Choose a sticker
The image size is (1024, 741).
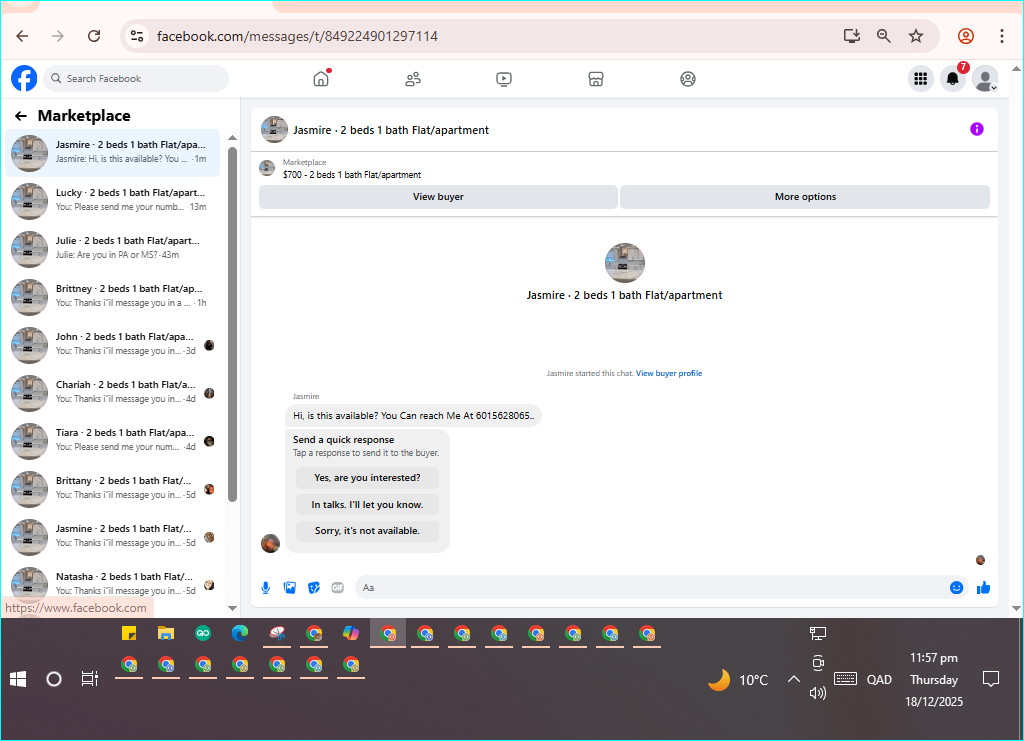point(314,588)
